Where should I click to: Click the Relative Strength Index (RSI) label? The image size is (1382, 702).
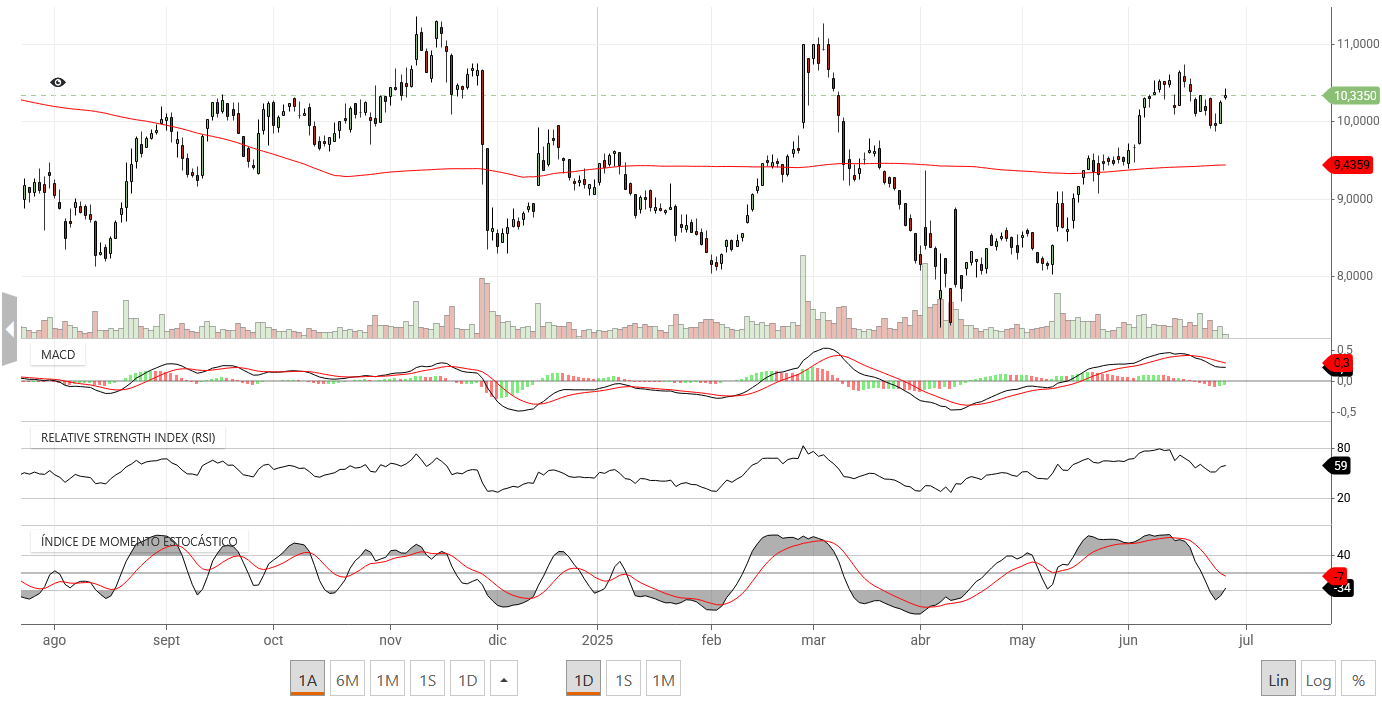tap(128, 438)
